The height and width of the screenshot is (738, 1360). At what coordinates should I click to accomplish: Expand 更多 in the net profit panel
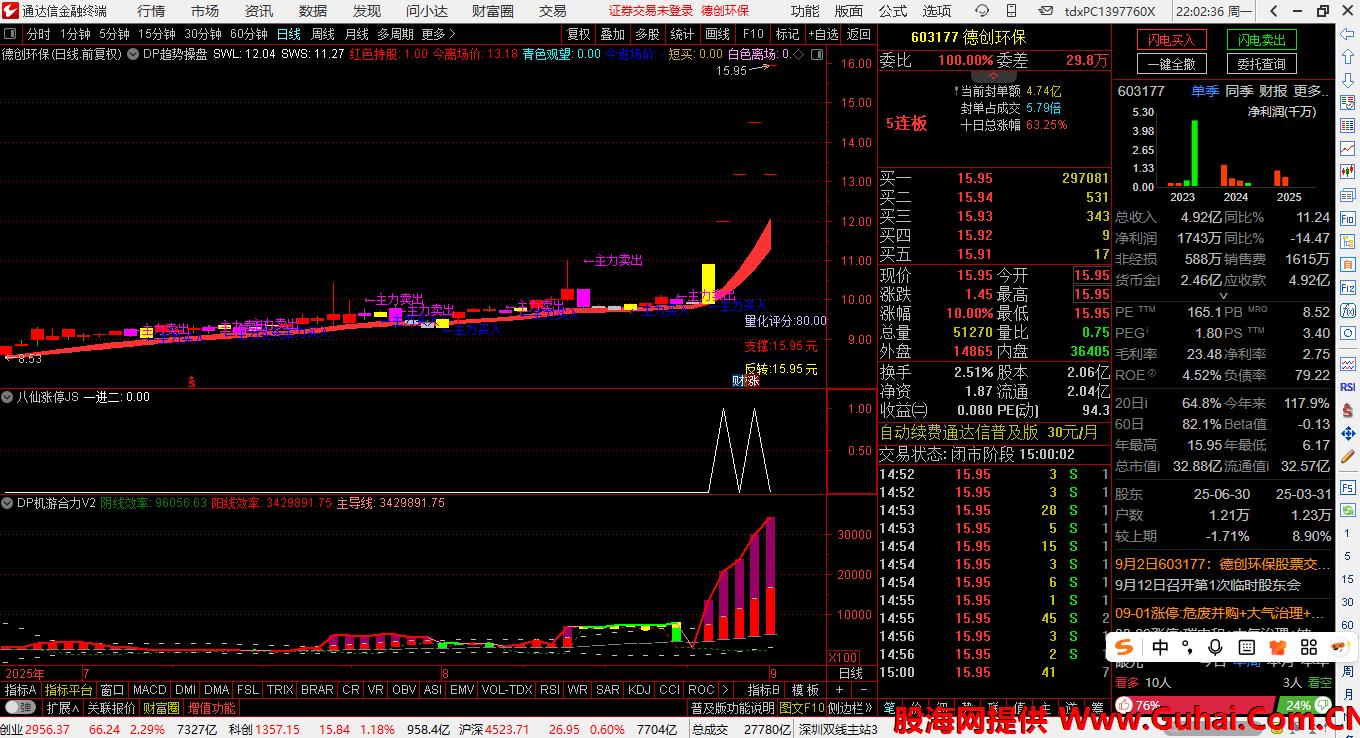point(1308,91)
